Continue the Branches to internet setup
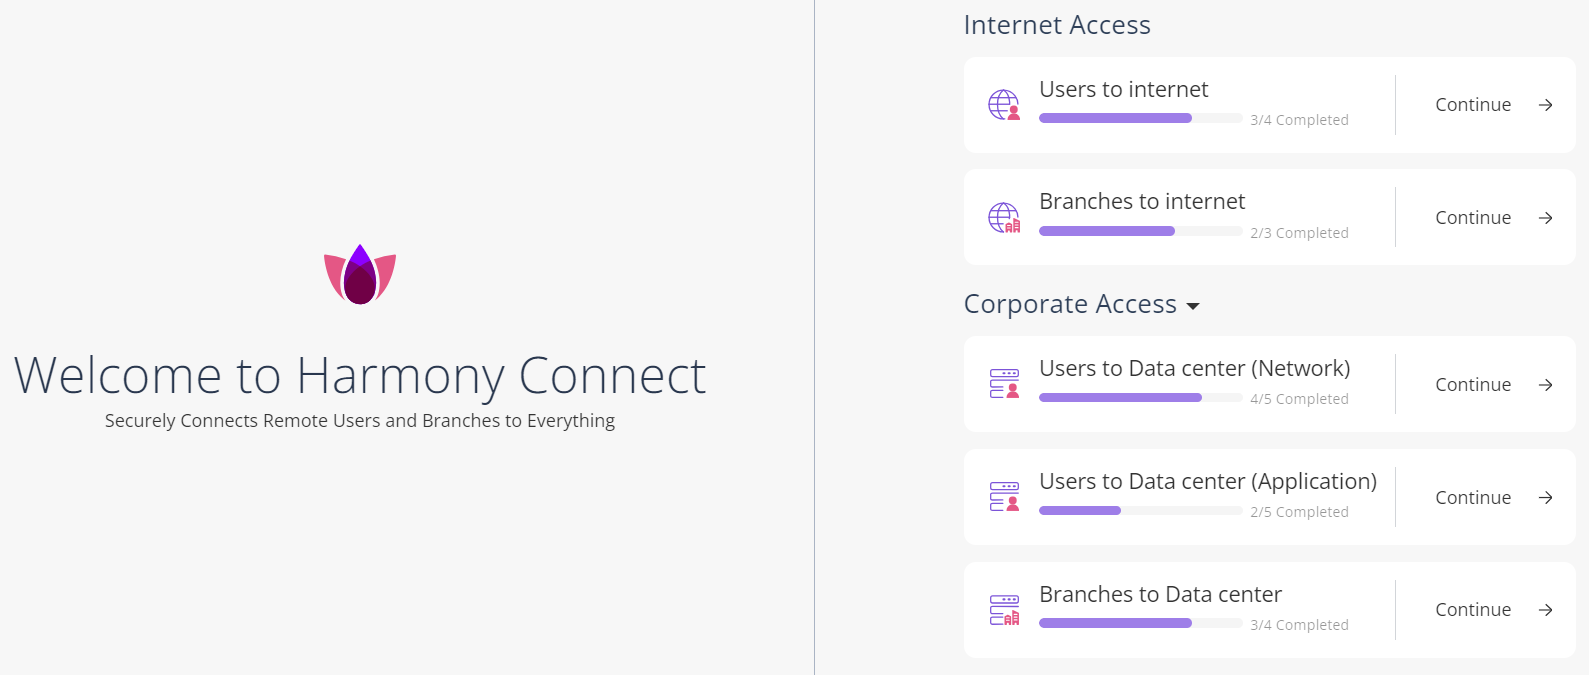Viewport: 1589px width, 675px height. click(1473, 218)
